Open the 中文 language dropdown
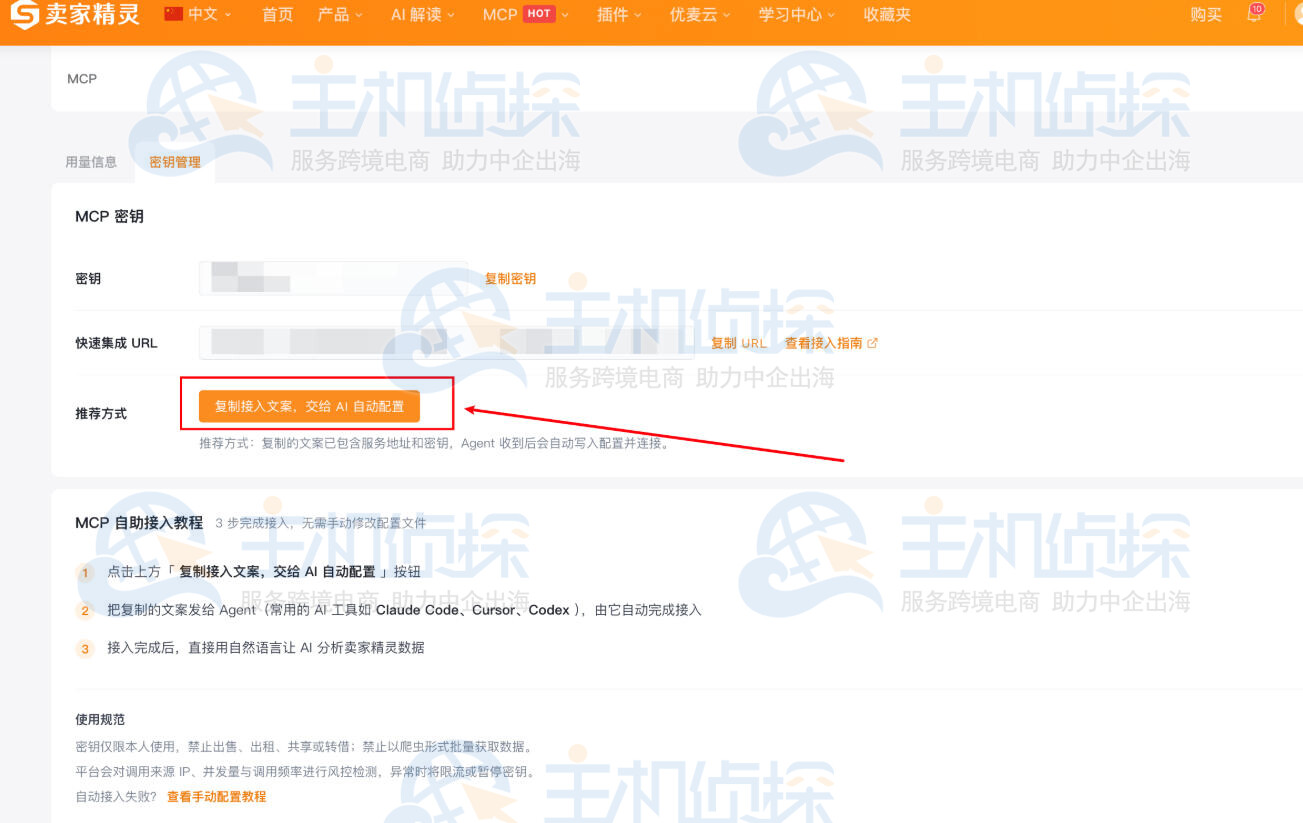1303x823 pixels. pyautogui.click(x=209, y=15)
